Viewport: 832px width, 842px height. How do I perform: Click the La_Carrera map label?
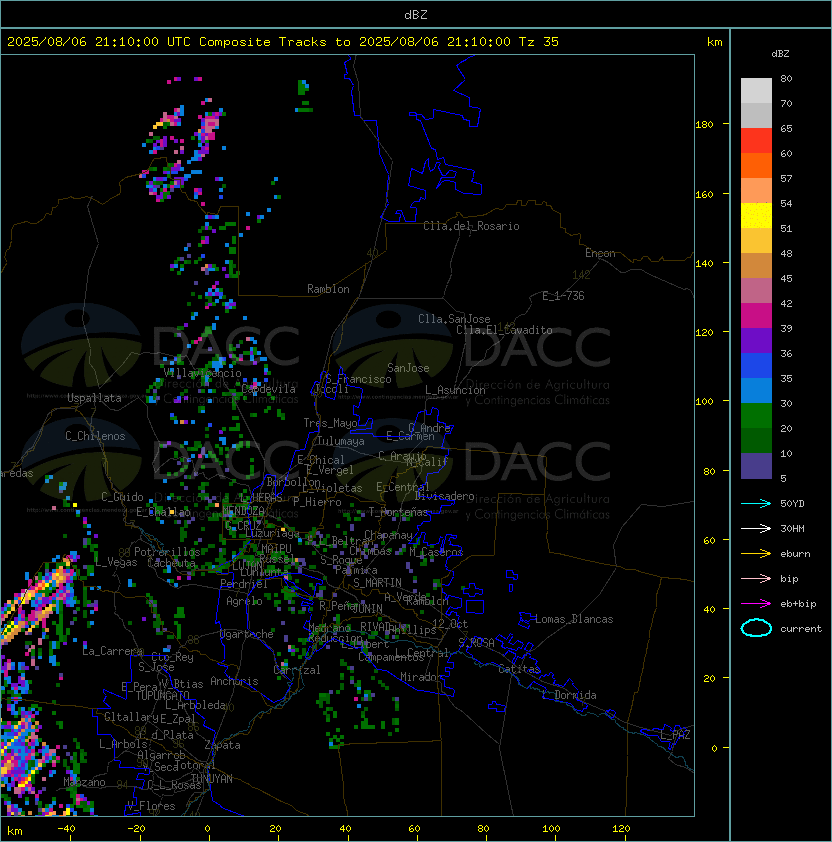[113, 651]
